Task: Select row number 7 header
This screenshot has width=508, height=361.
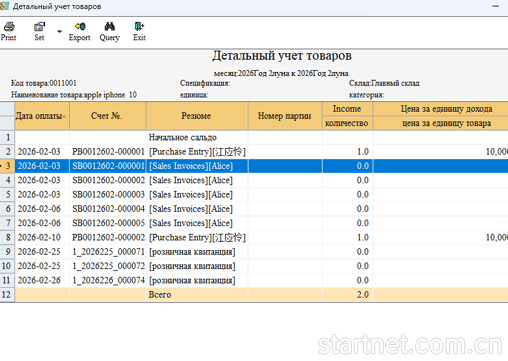Action: coord(7,223)
